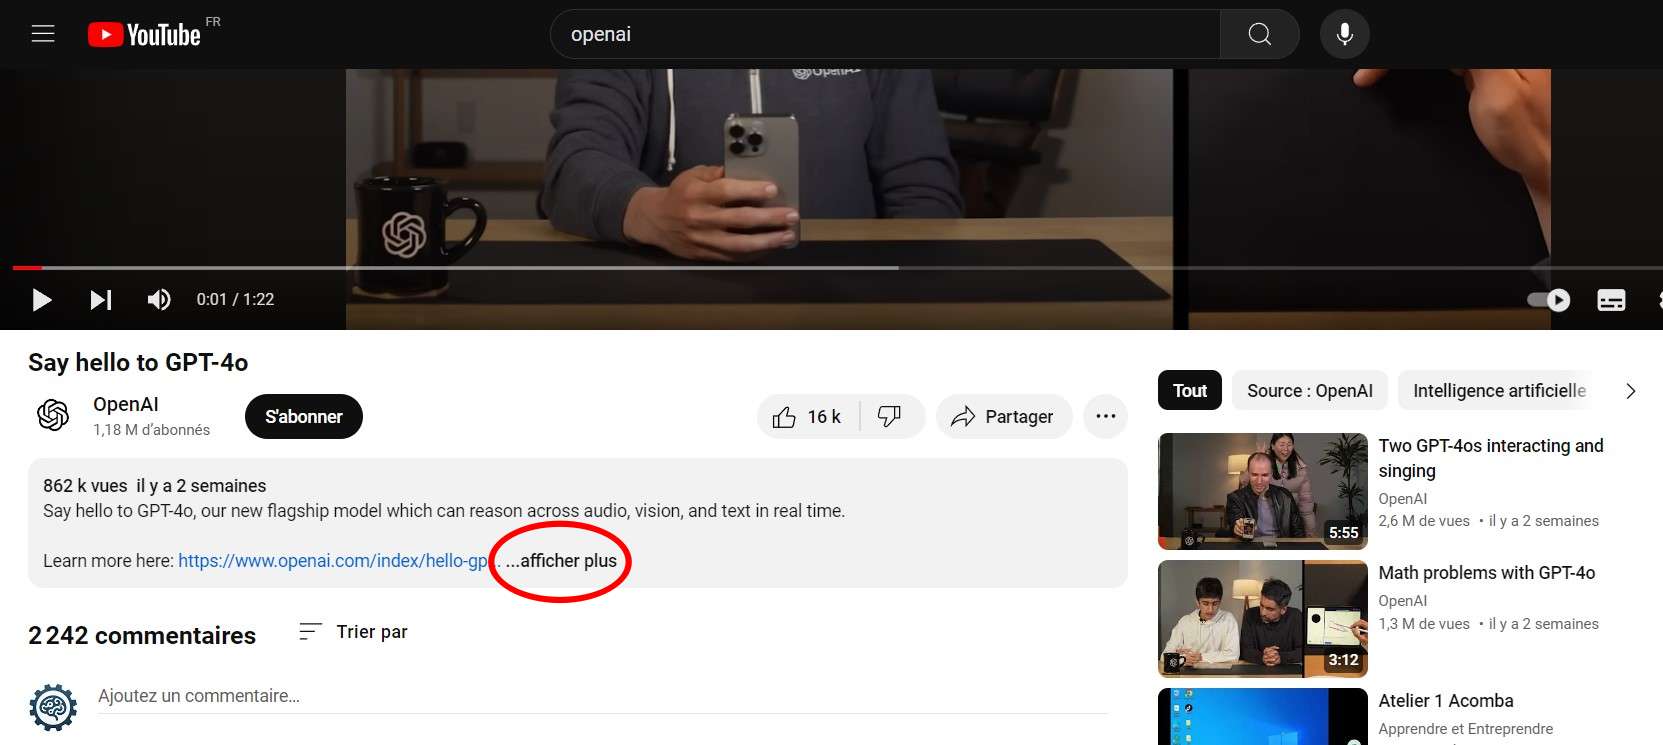Play the video

41,300
